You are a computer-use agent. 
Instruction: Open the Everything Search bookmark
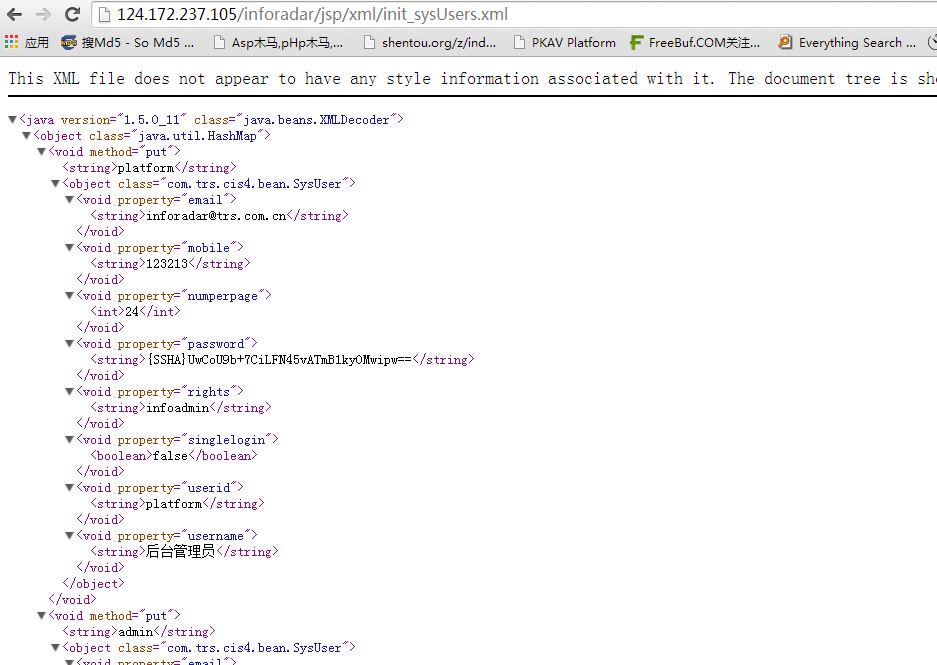point(847,42)
